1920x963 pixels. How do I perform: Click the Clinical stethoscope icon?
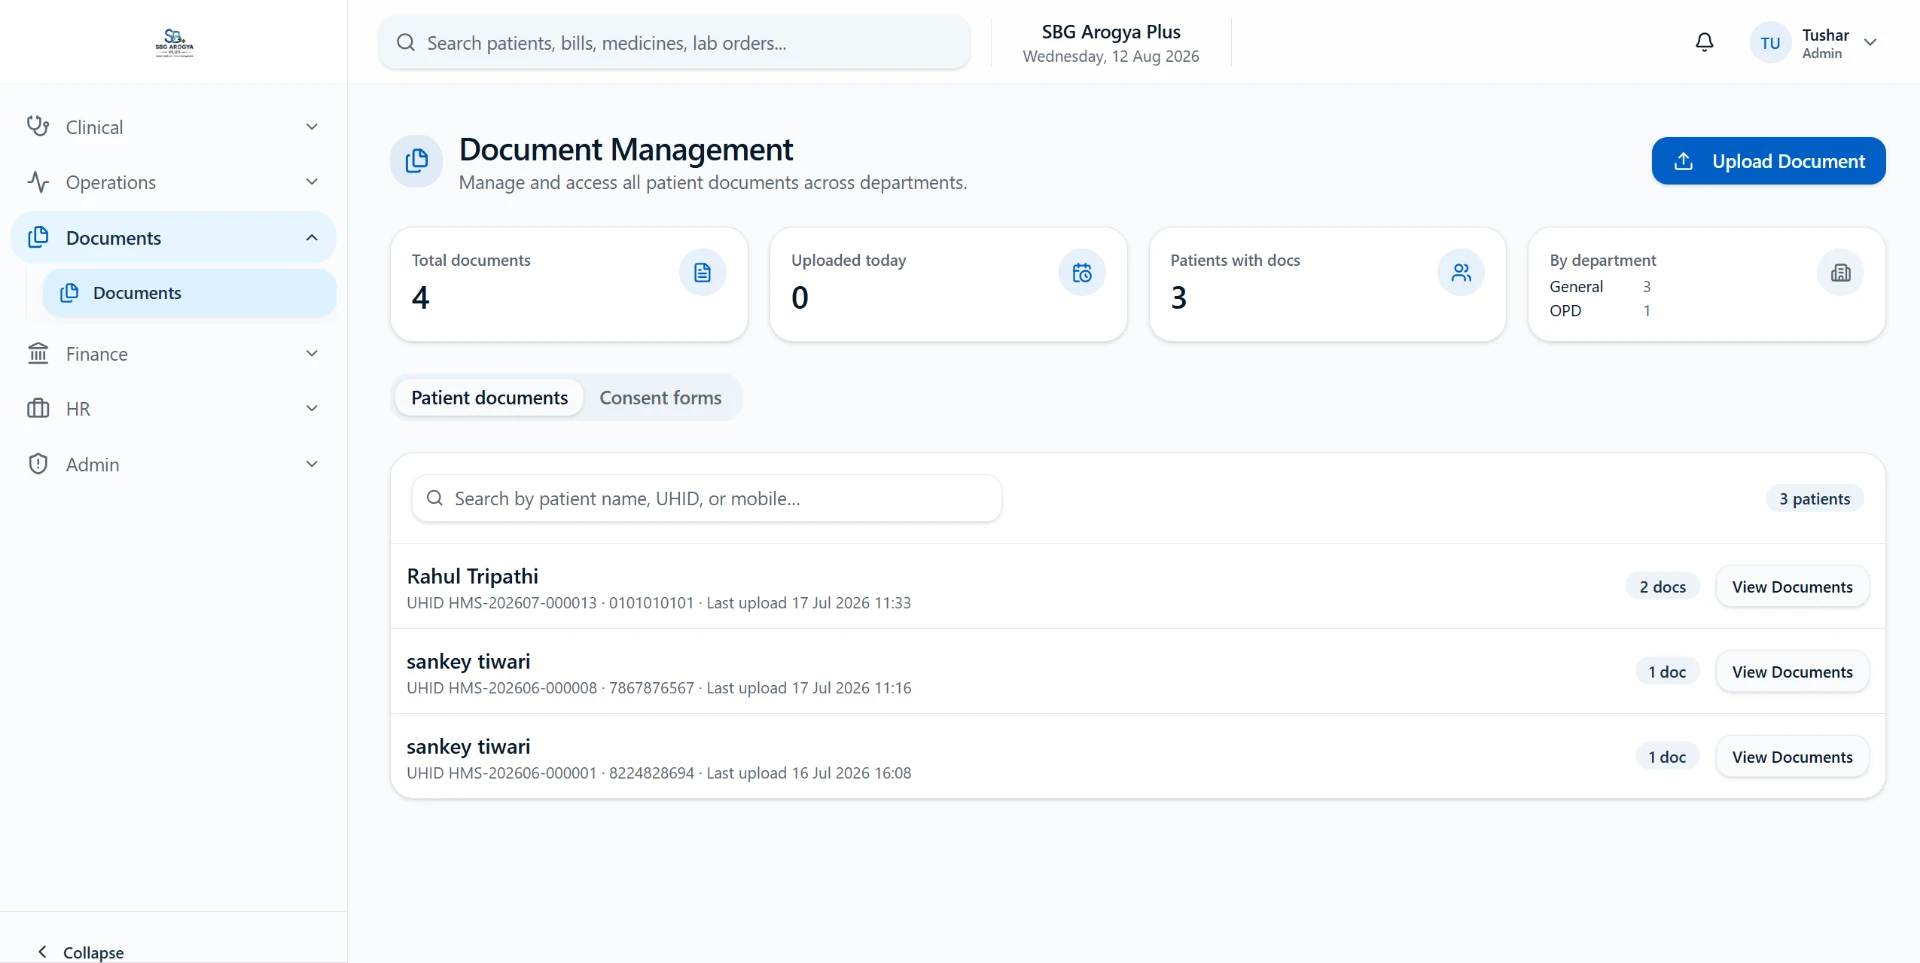pyautogui.click(x=38, y=127)
